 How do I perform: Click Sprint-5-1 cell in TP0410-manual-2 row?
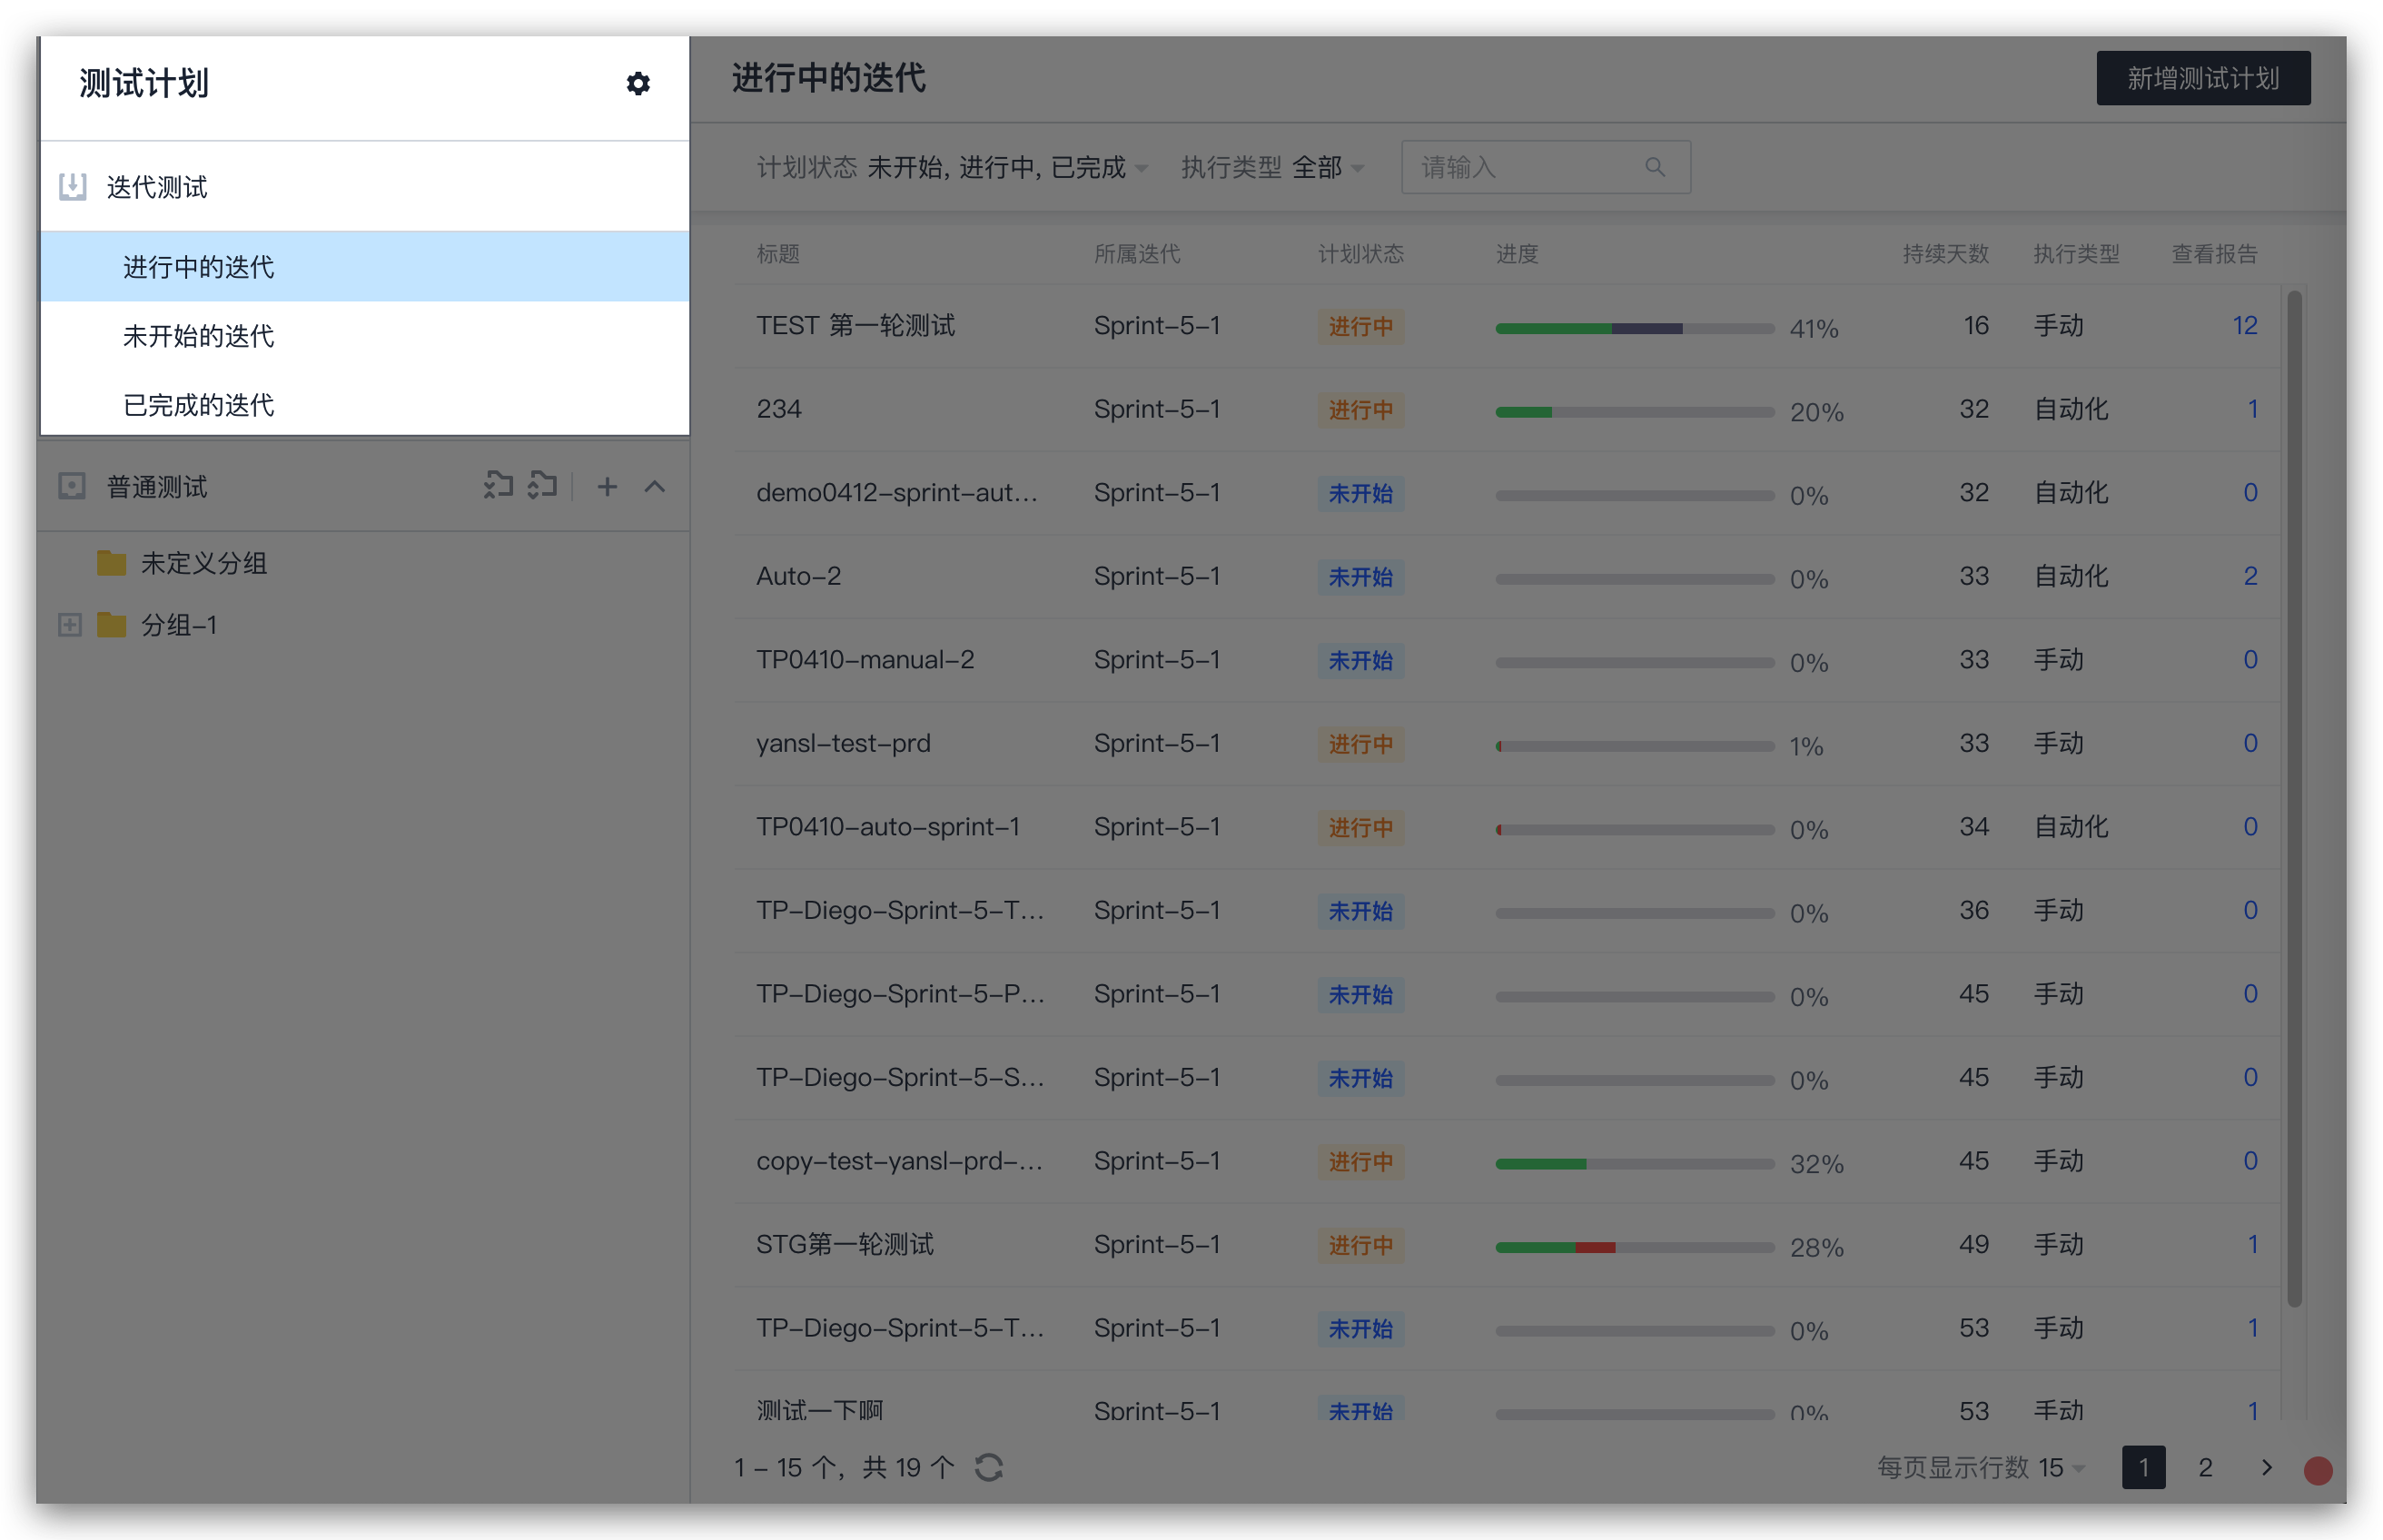click(1156, 659)
